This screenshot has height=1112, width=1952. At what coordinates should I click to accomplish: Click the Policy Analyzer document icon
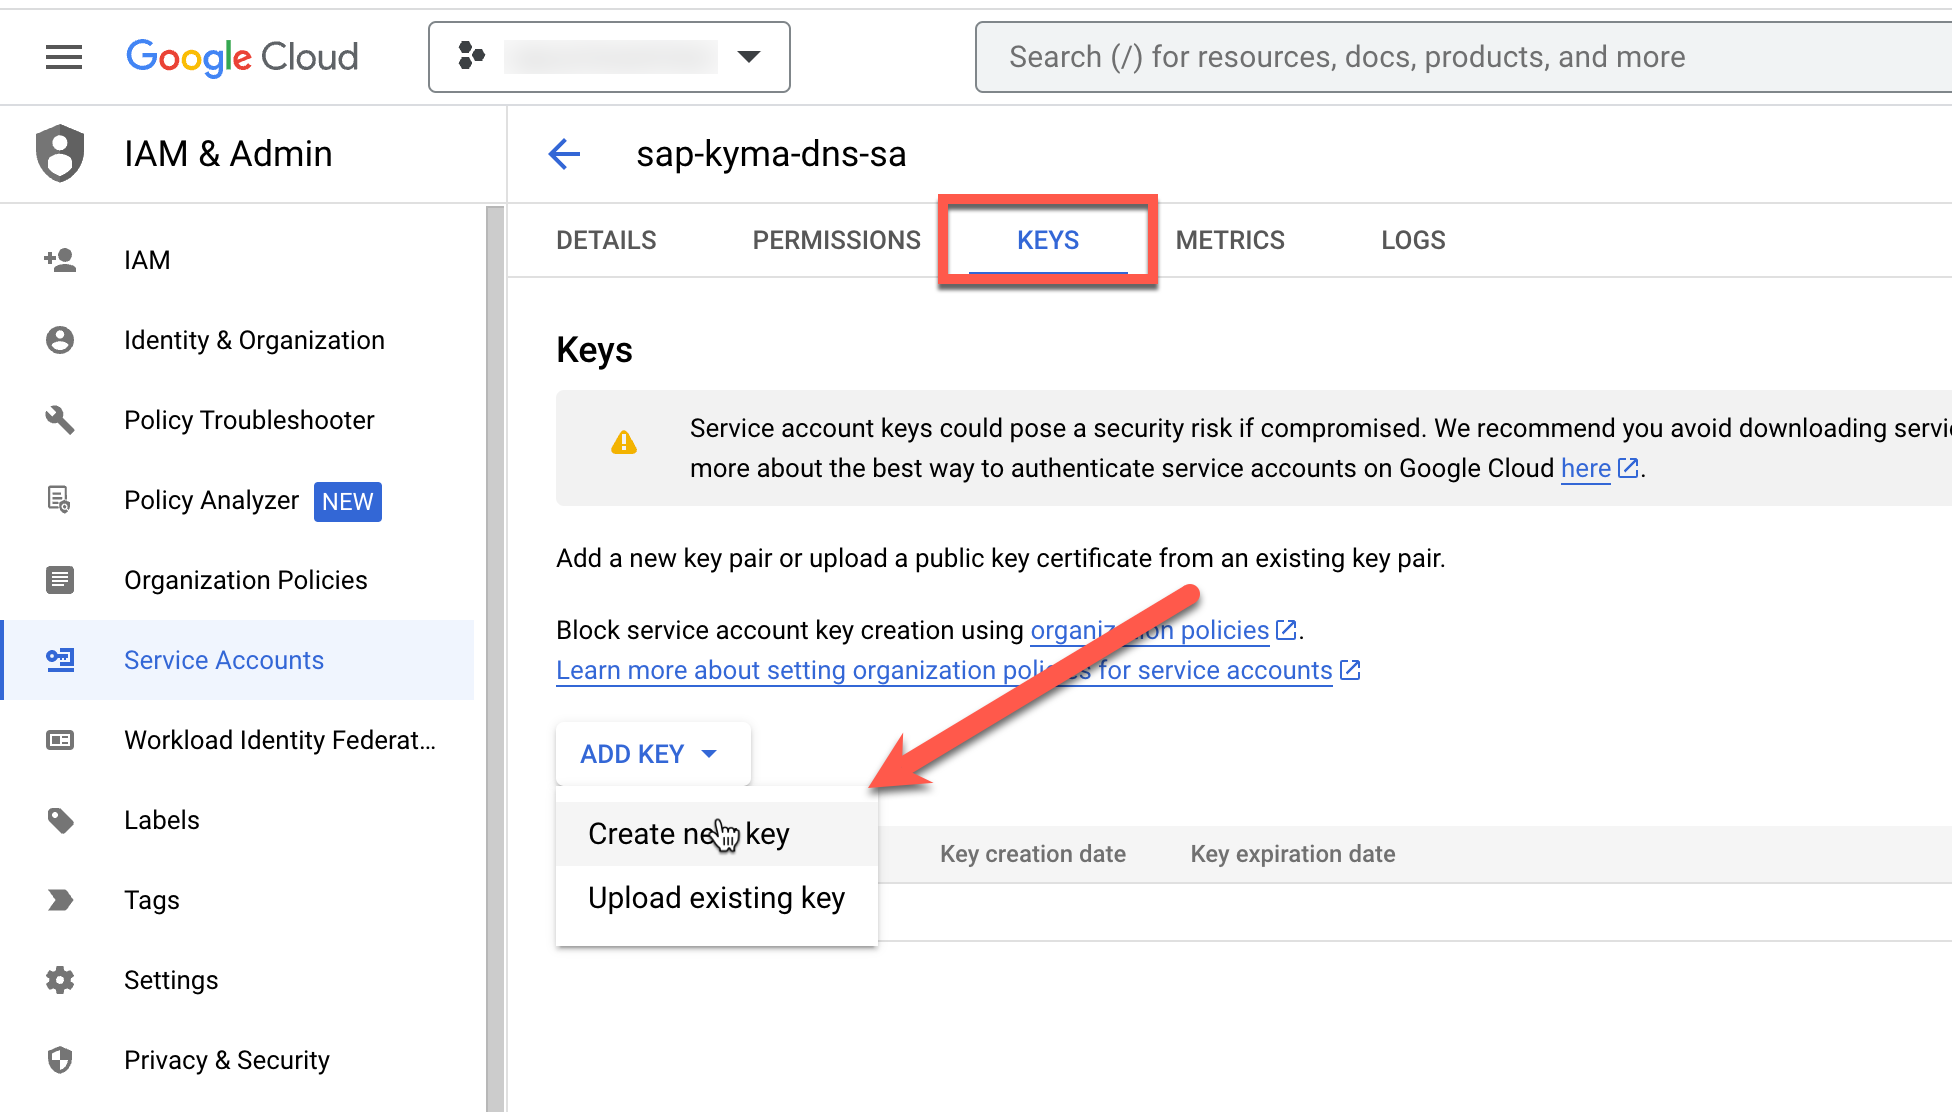tap(60, 500)
